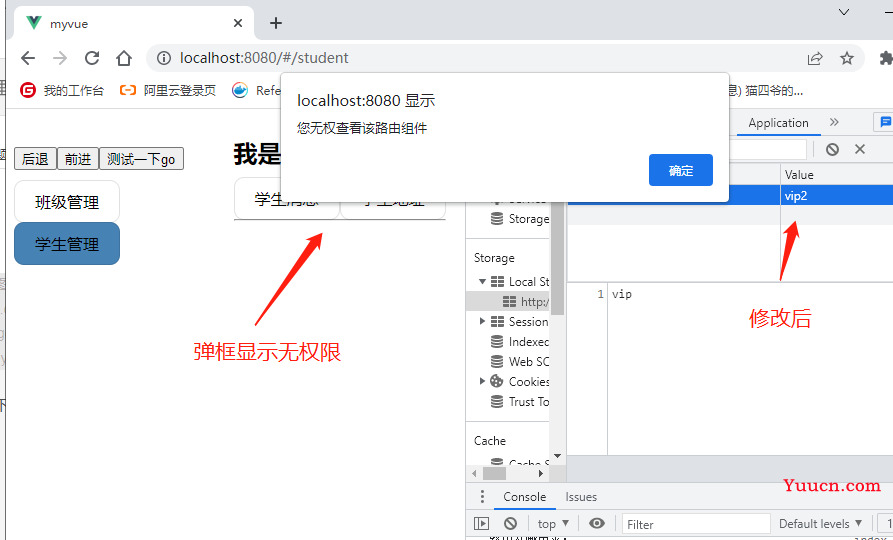Click the 前进 button
Screen dimensions: 893x540
[x=78, y=159]
